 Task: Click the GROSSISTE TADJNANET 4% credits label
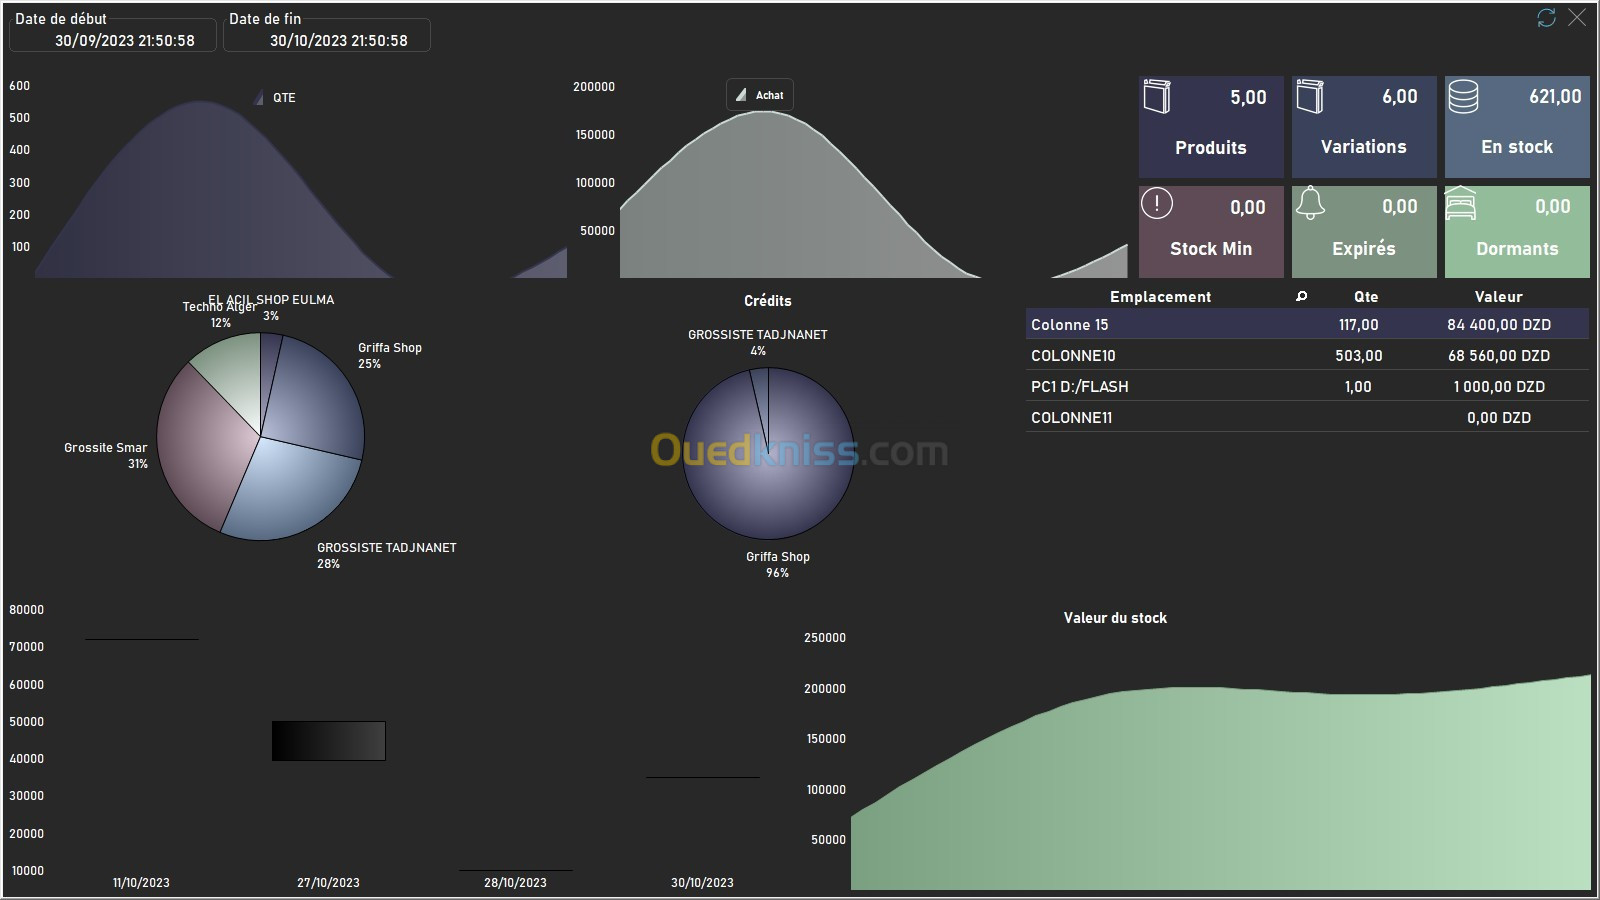[x=758, y=342]
